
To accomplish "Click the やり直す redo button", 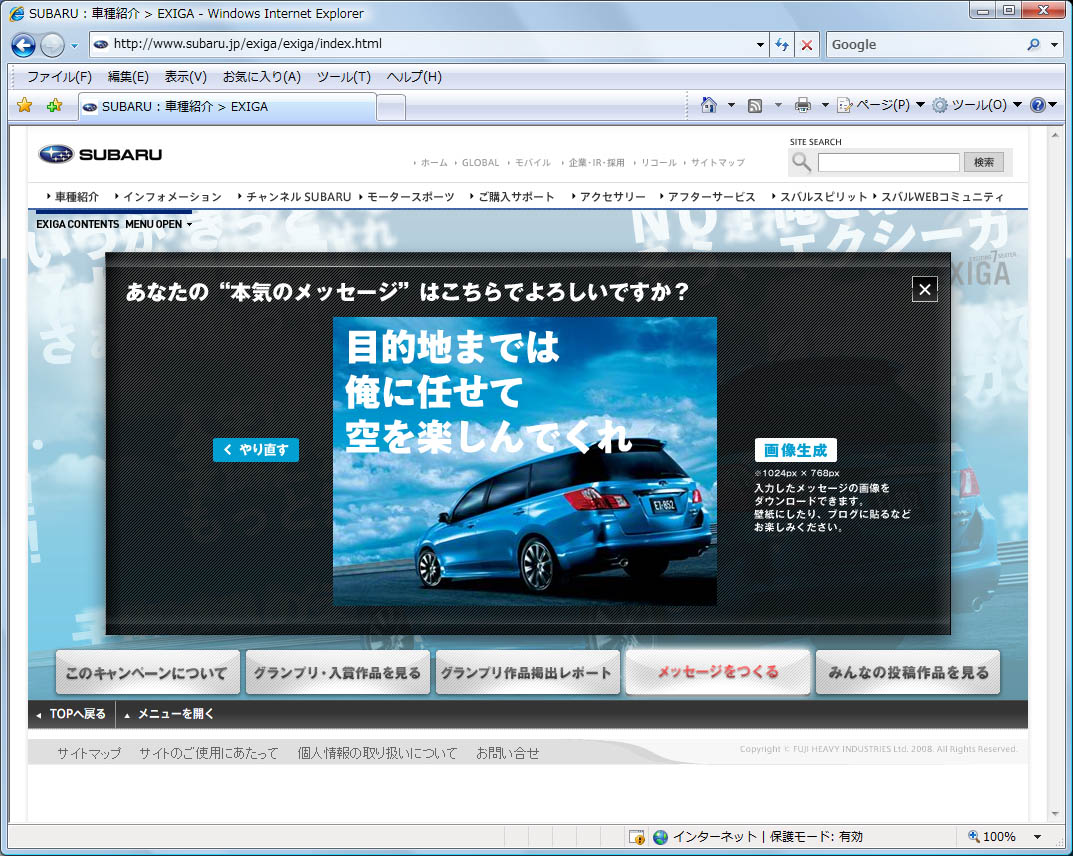I will coord(256,450).
